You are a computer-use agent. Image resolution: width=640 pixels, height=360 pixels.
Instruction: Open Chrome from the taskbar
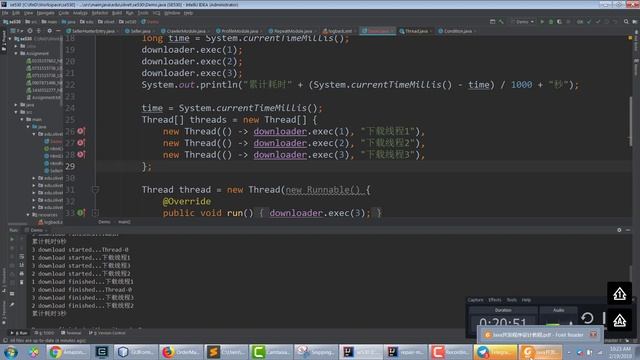point(68,352)
